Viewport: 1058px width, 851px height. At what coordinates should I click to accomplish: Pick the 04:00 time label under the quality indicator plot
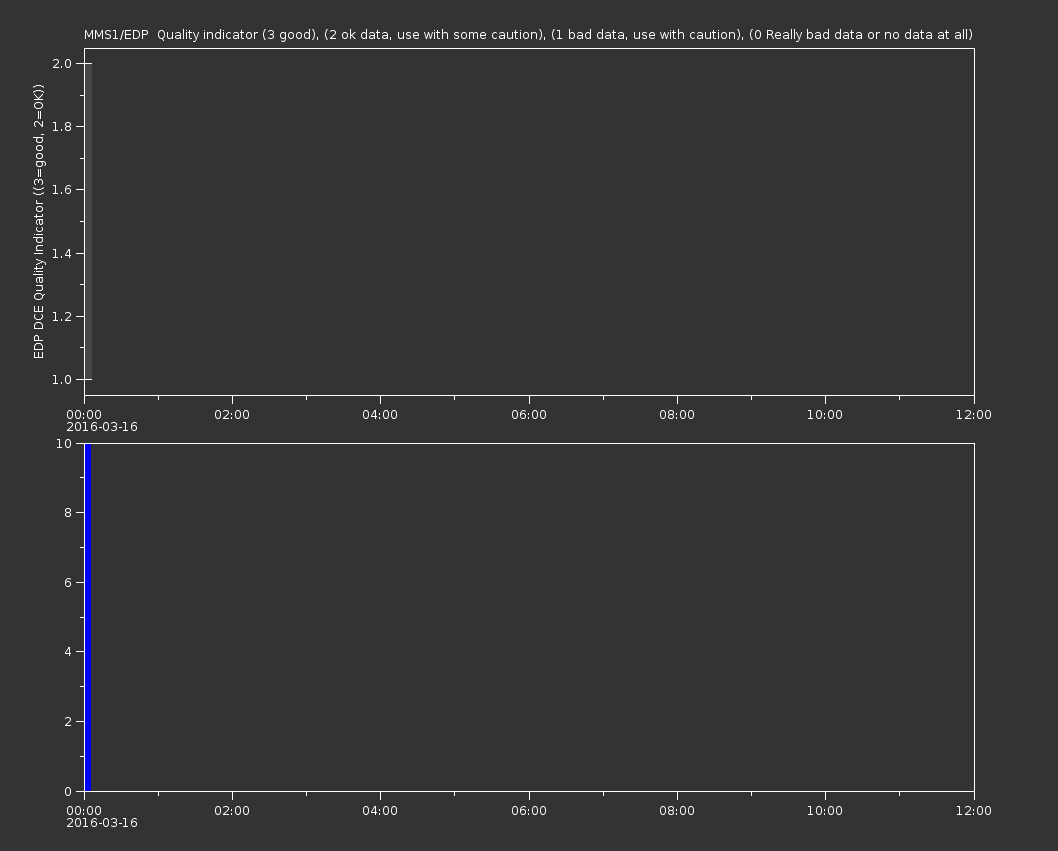pos(380,414)
